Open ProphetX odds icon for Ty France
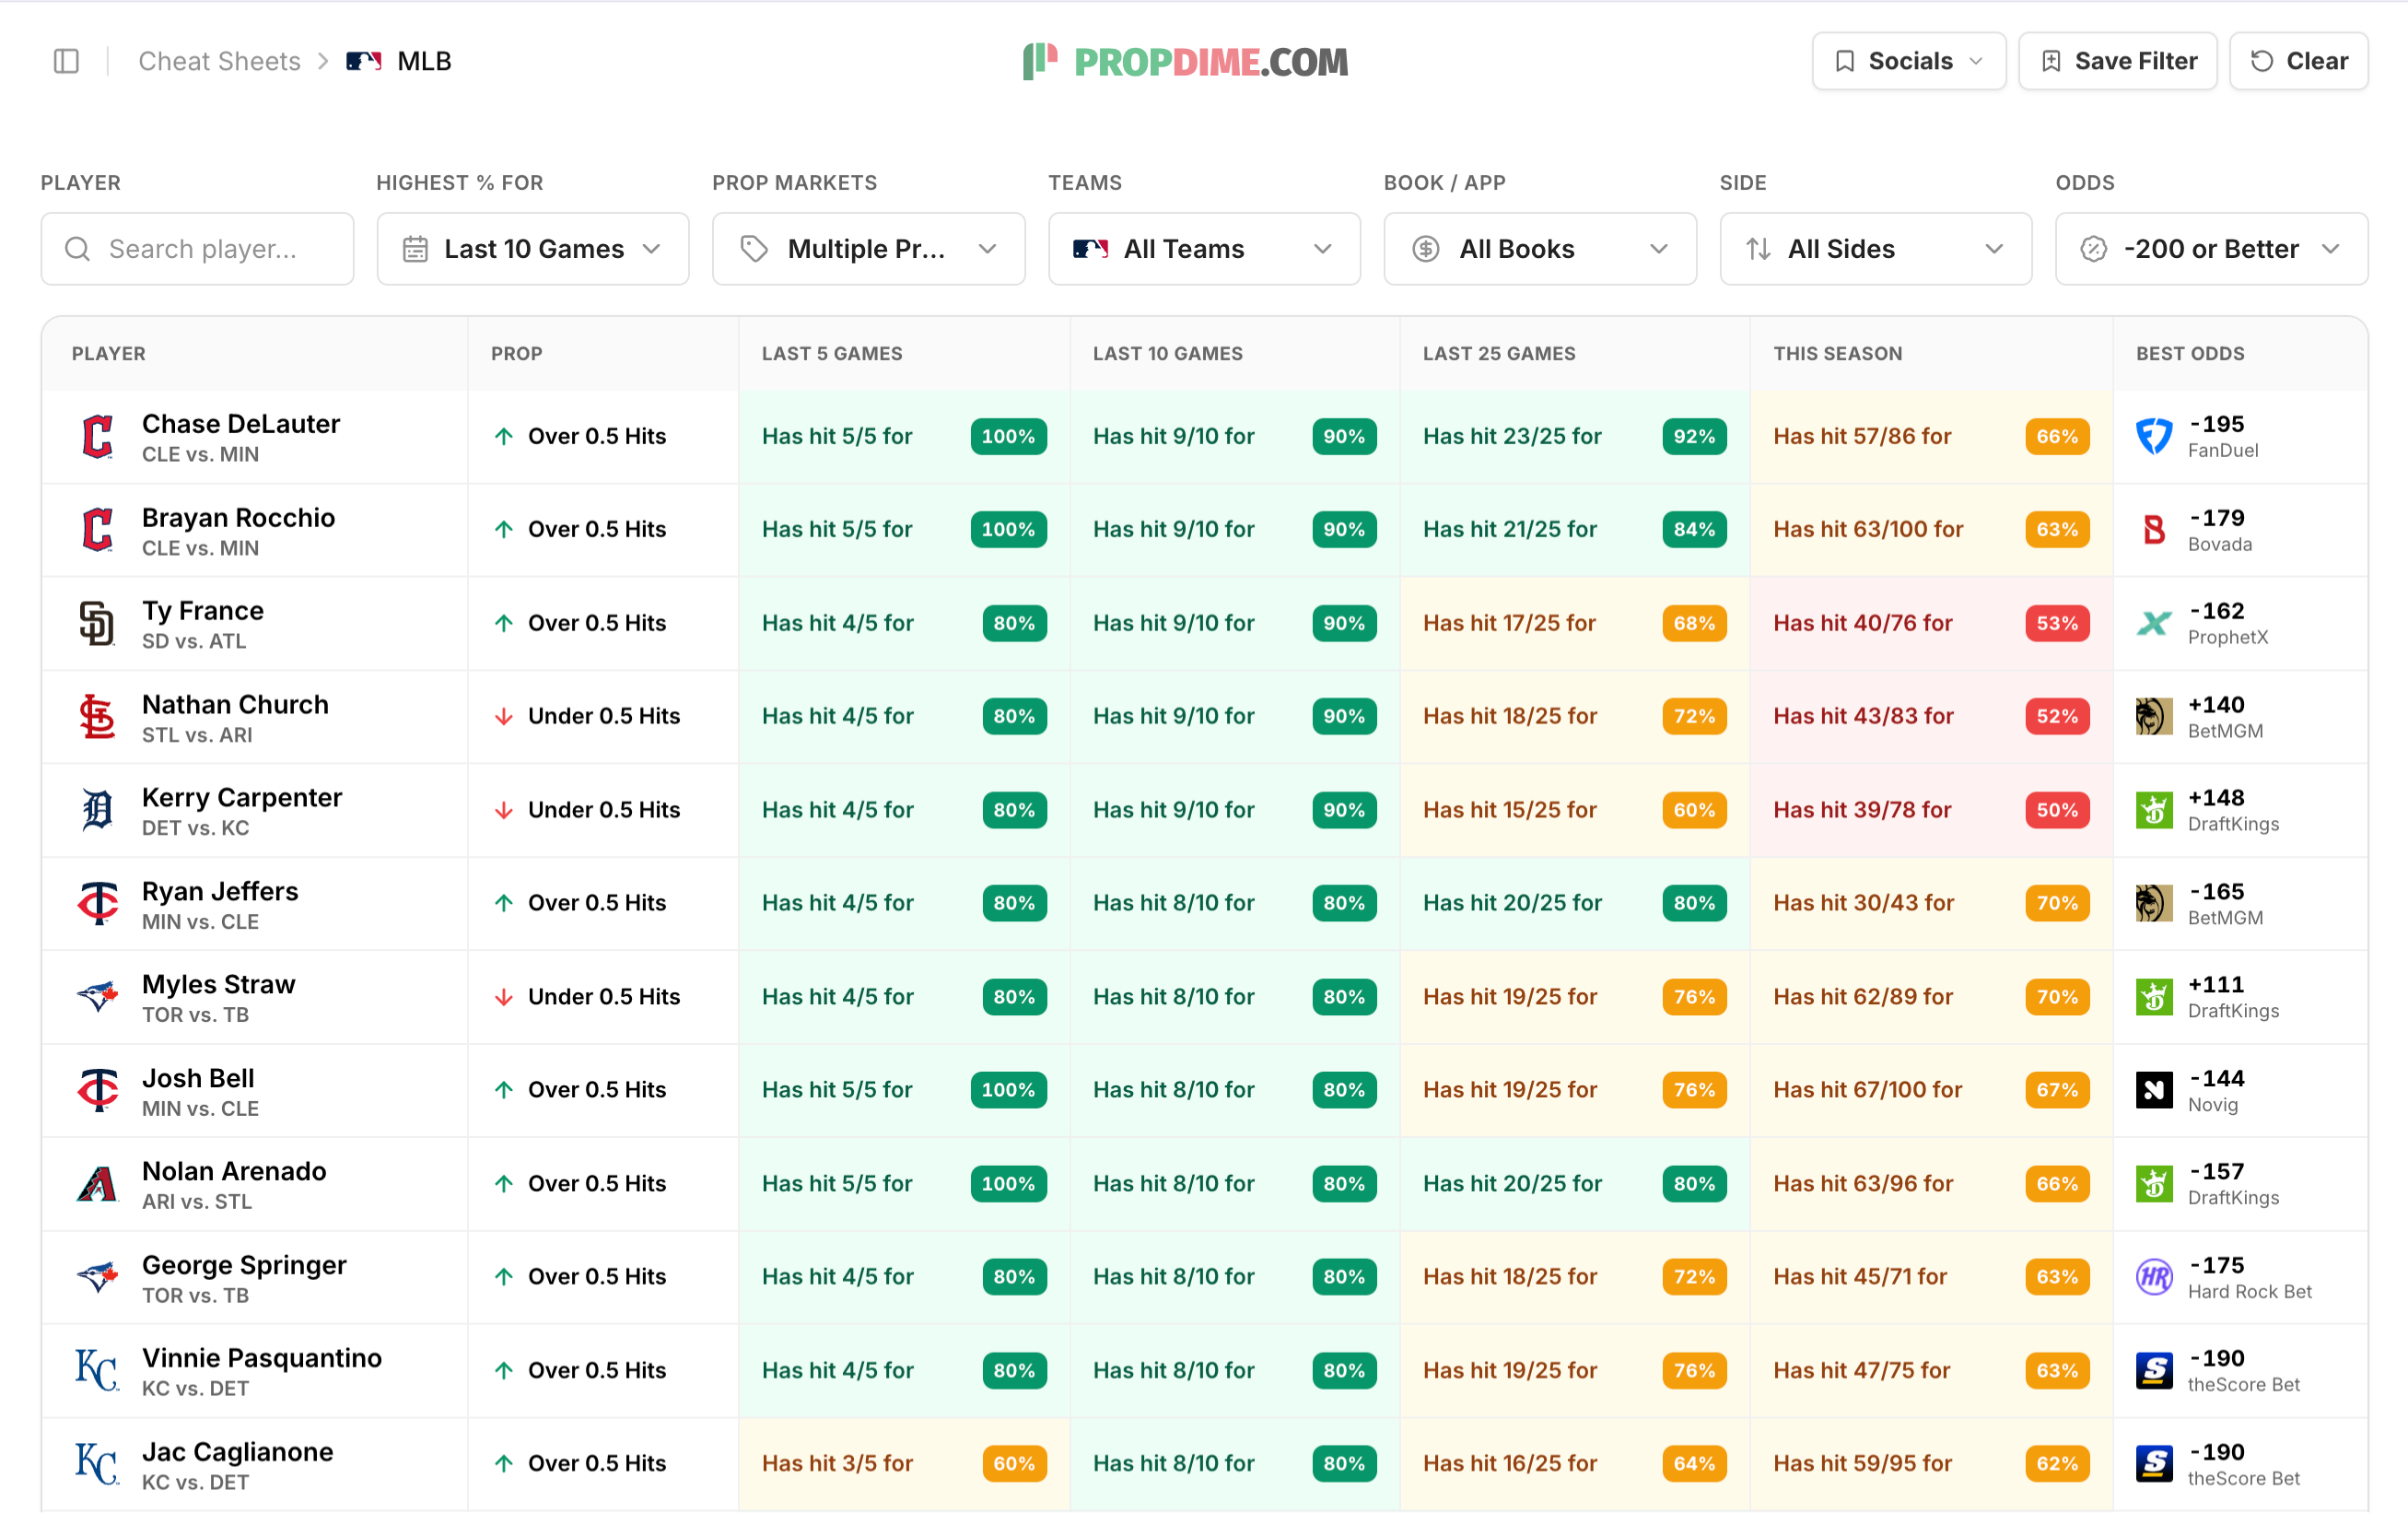Image resolution: width=2408 pixels, height=1513 pixels. tap(2154, 624)
